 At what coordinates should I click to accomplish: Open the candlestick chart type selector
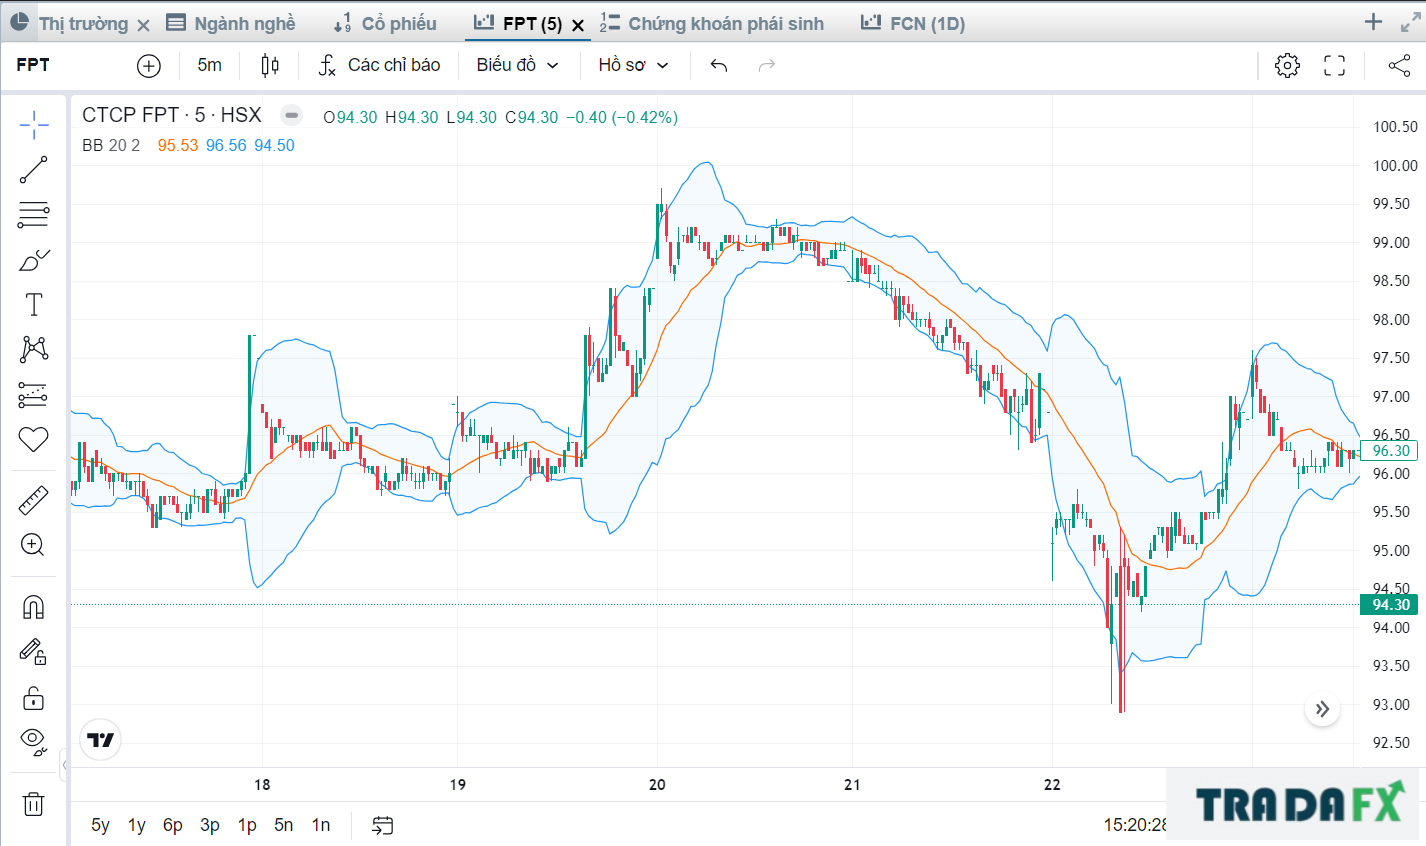tap(270, 66)
